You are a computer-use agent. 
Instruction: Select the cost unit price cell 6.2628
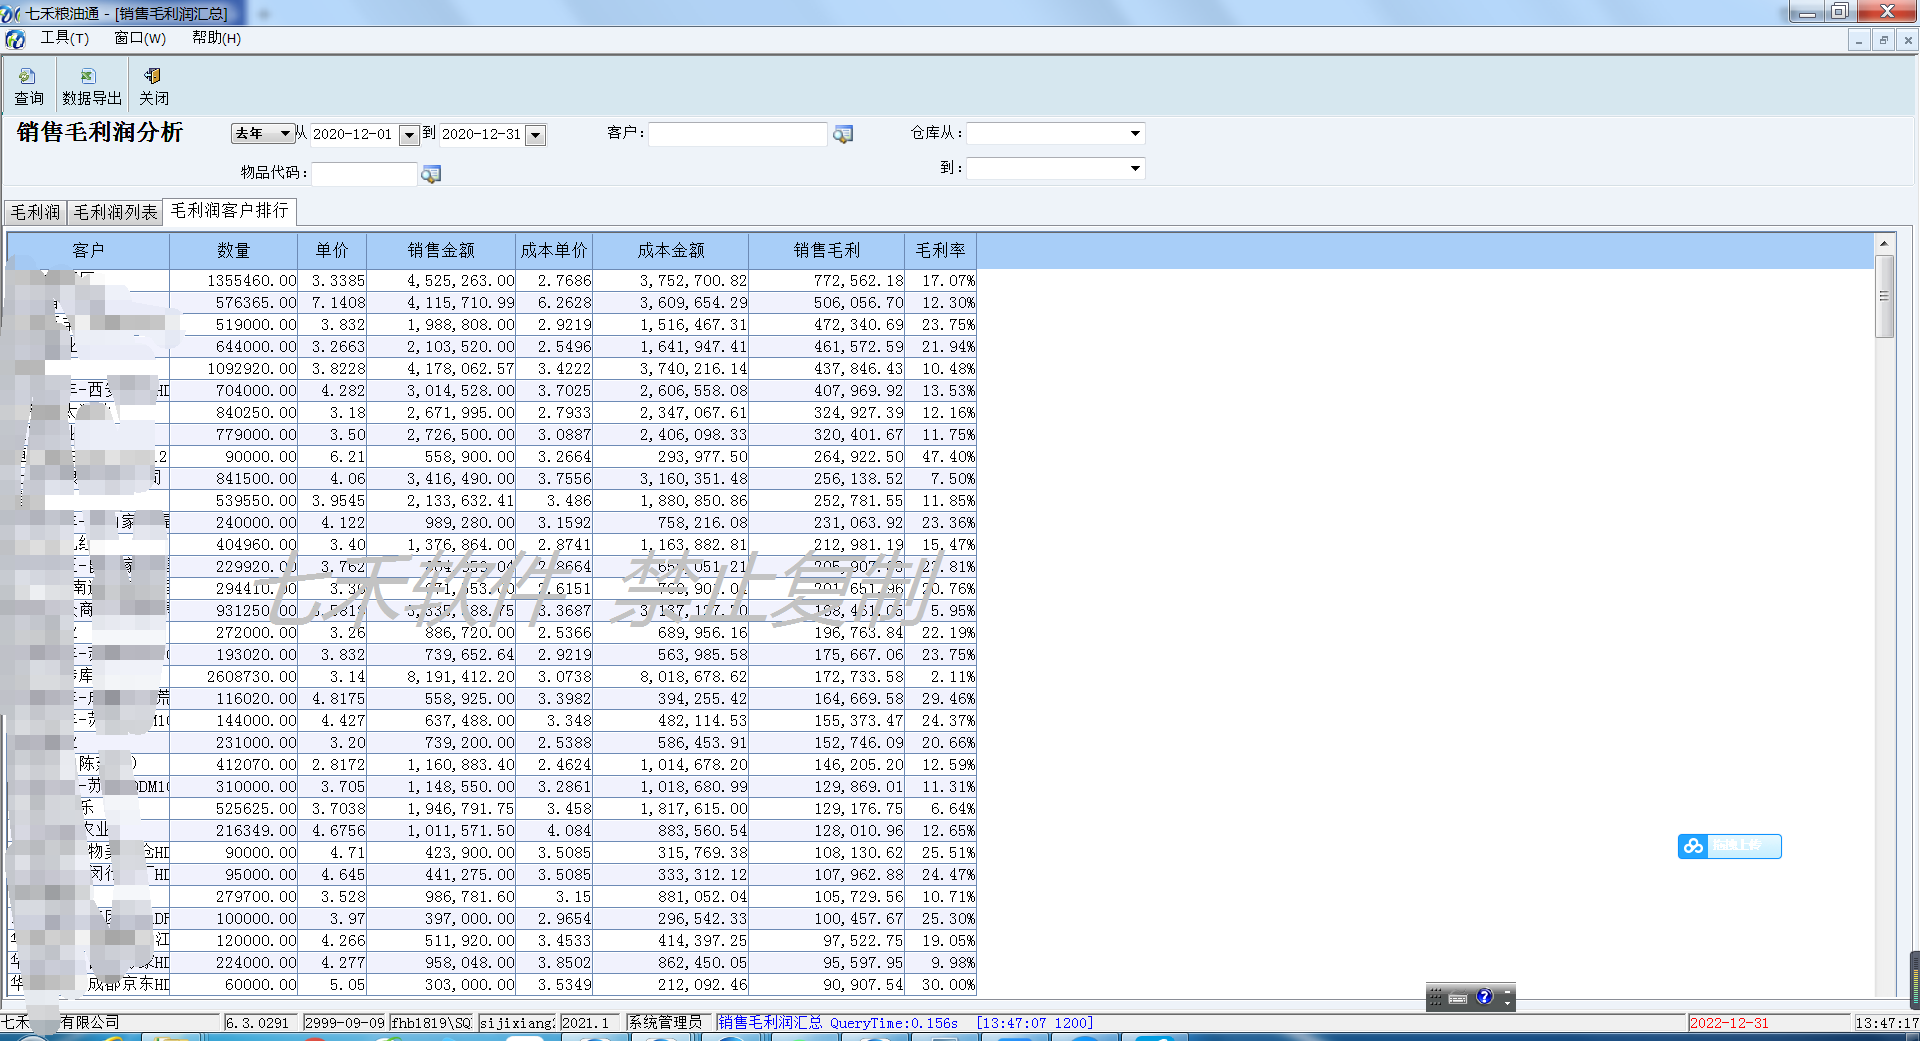point(554,303)
